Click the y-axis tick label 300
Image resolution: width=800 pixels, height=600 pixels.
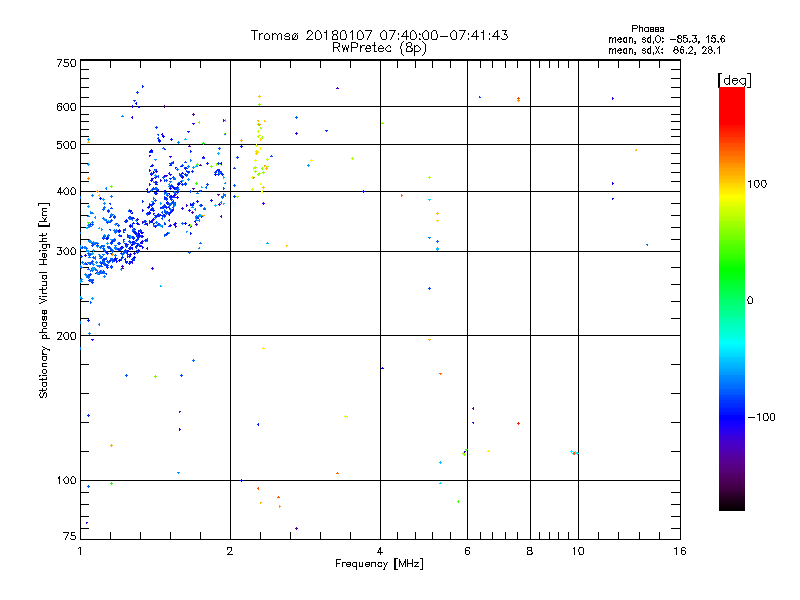click(66, 252)
